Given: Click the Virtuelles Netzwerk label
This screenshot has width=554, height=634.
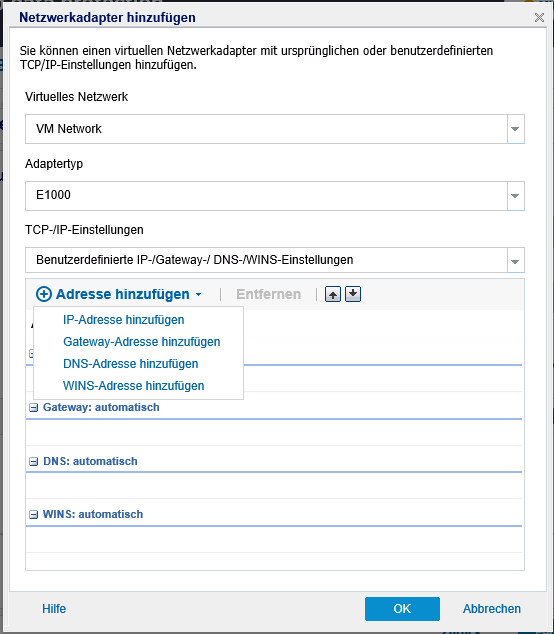Looking at the screenshot, I should 76,97.
